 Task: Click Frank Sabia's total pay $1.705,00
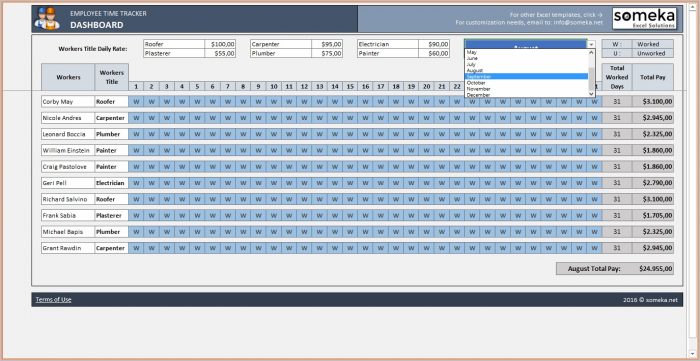tap(653, 215)
